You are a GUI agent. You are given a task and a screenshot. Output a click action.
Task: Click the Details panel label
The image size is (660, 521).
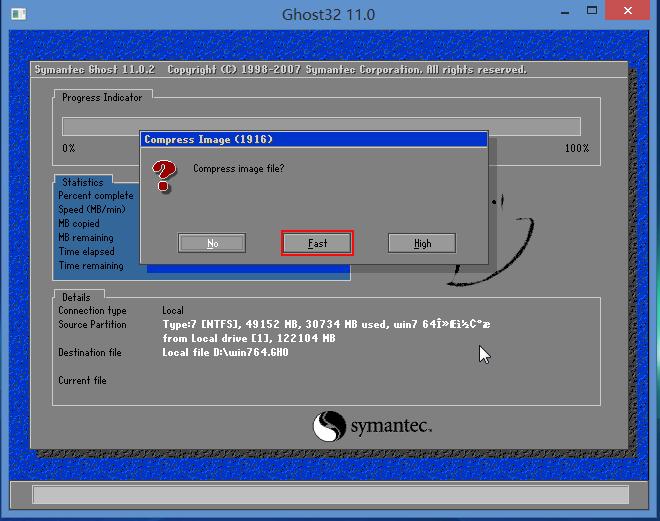[x=76, y=297]
